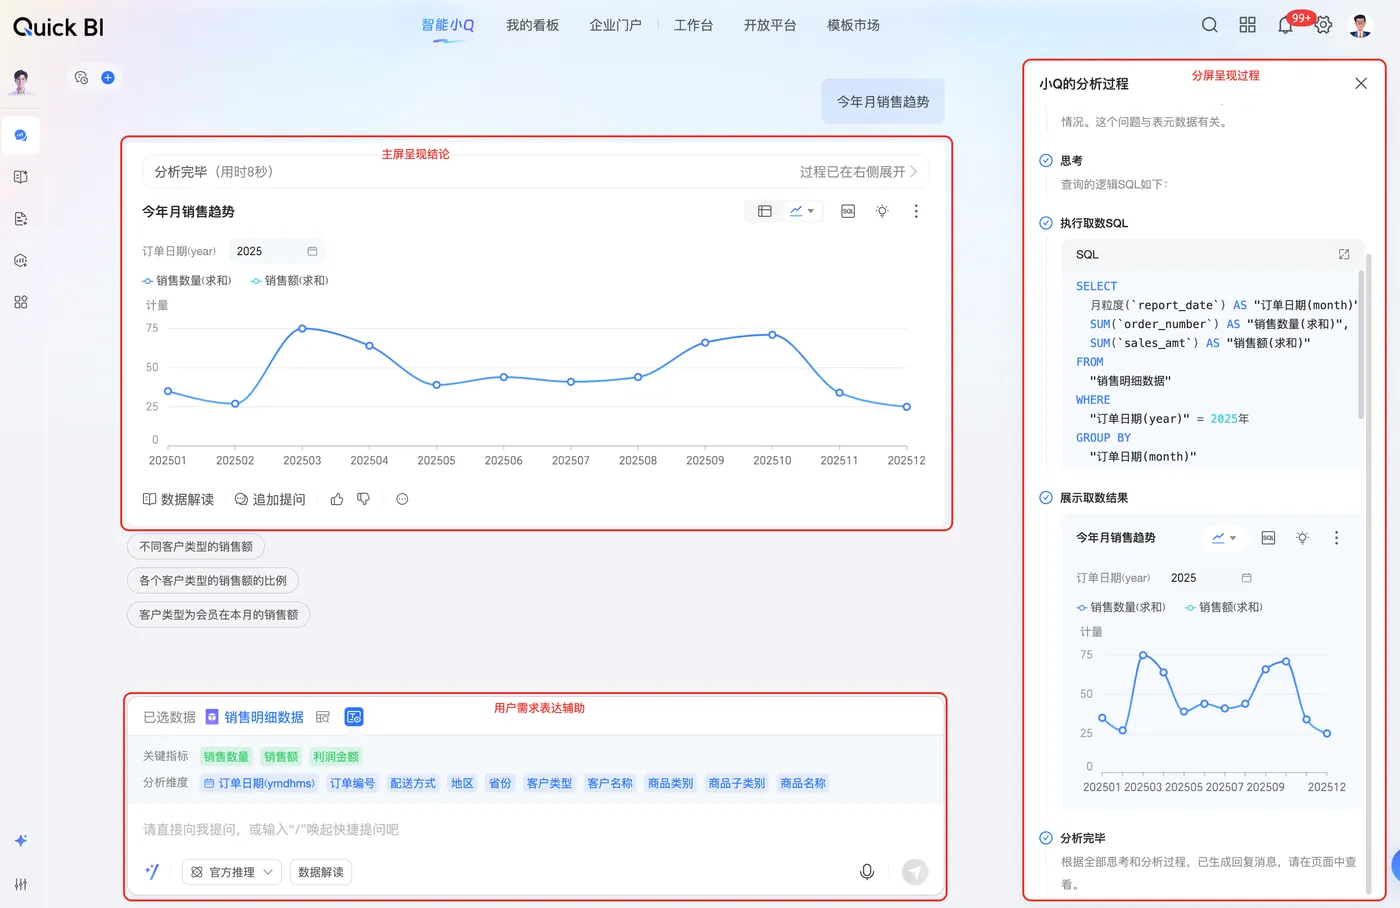Open the 官方推理 model dropdown
This screenshot has height=908, width=1400.
point(232,872)
